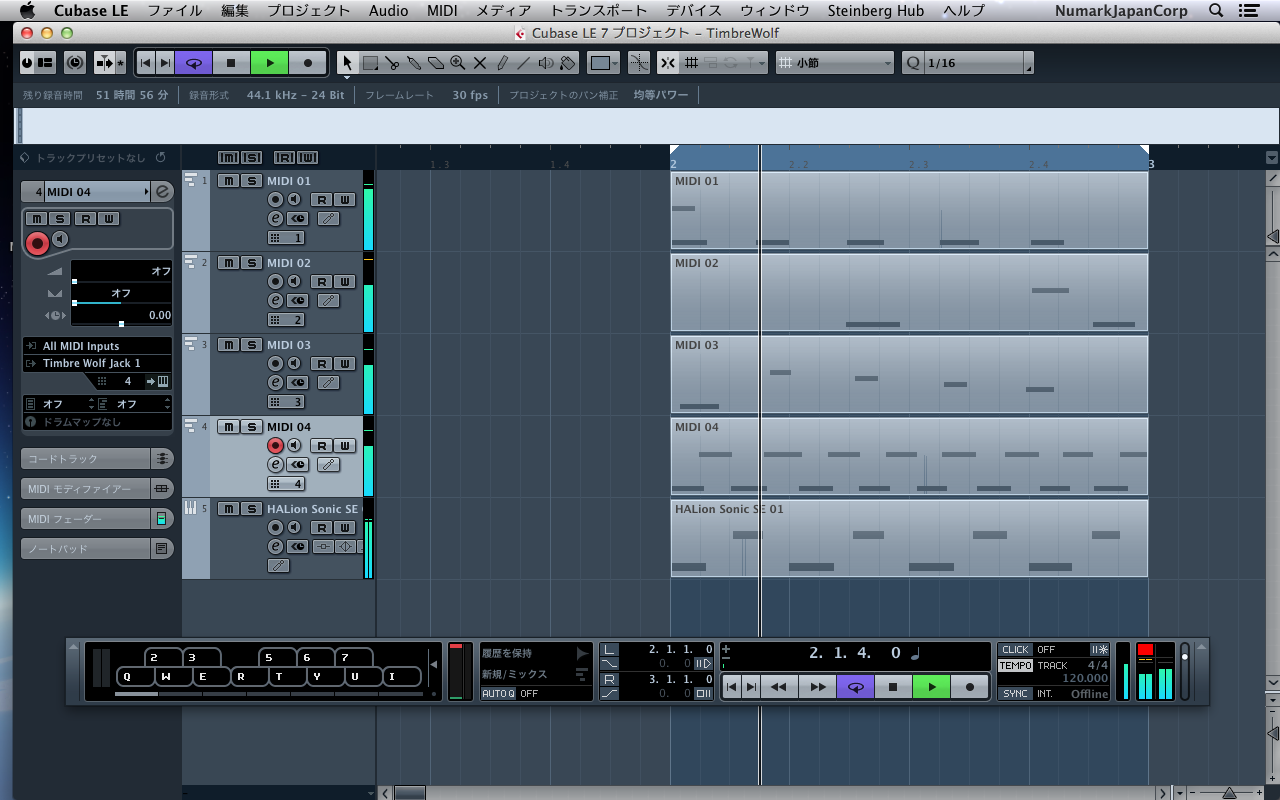The height and width of the screenshot is (800, 1280).
Task: Select the Play speaker tool
Action: tap(545, 63)
